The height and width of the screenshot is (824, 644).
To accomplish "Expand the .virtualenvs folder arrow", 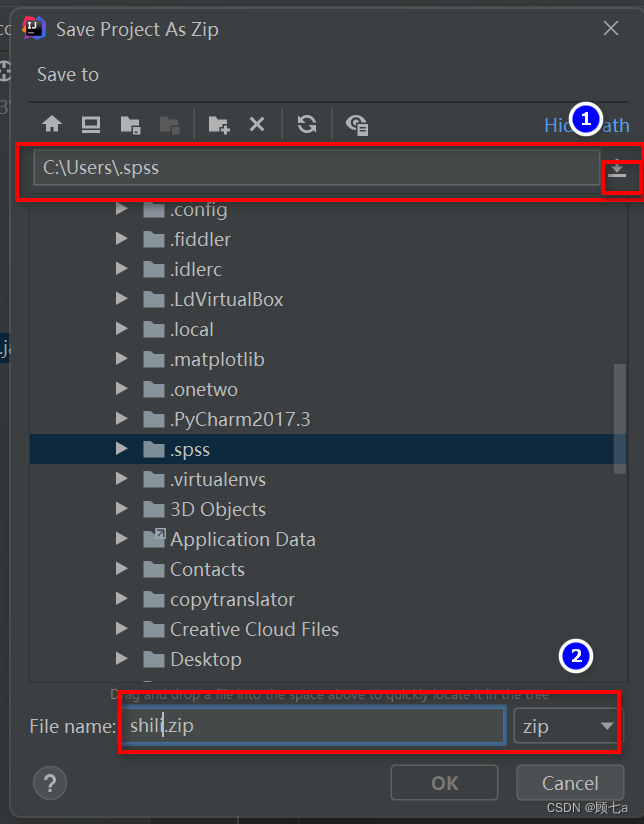I will (122, 479).
